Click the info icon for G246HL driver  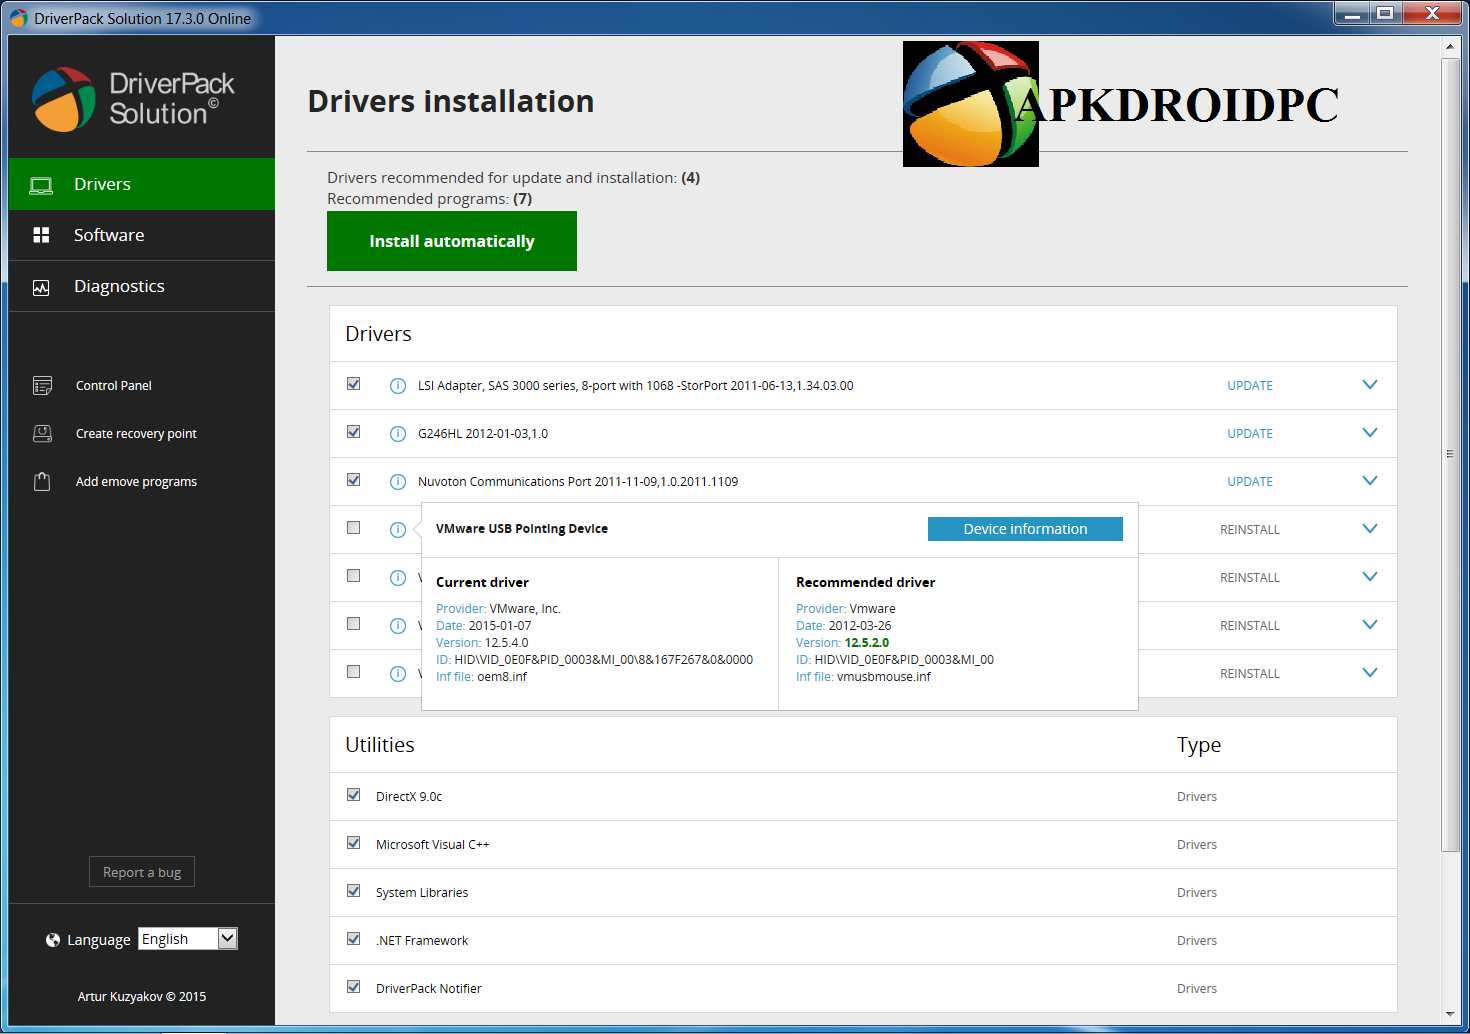[397, 434]
